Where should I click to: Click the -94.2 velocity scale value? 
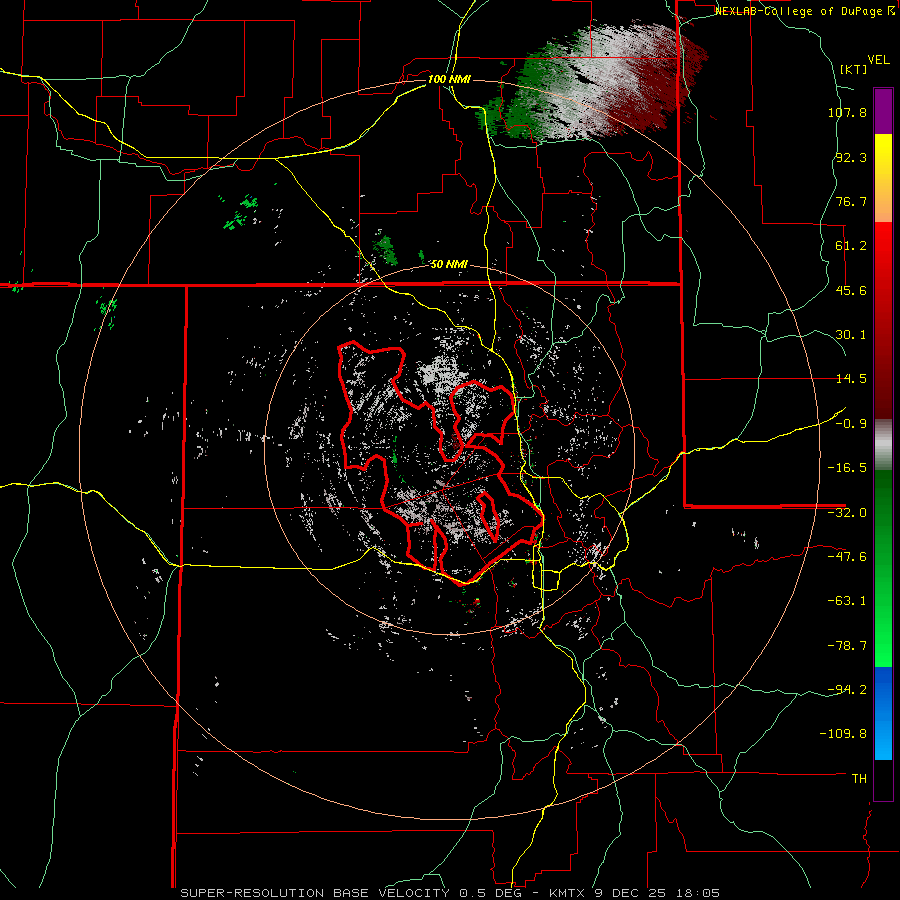click(x=847, y=689)
